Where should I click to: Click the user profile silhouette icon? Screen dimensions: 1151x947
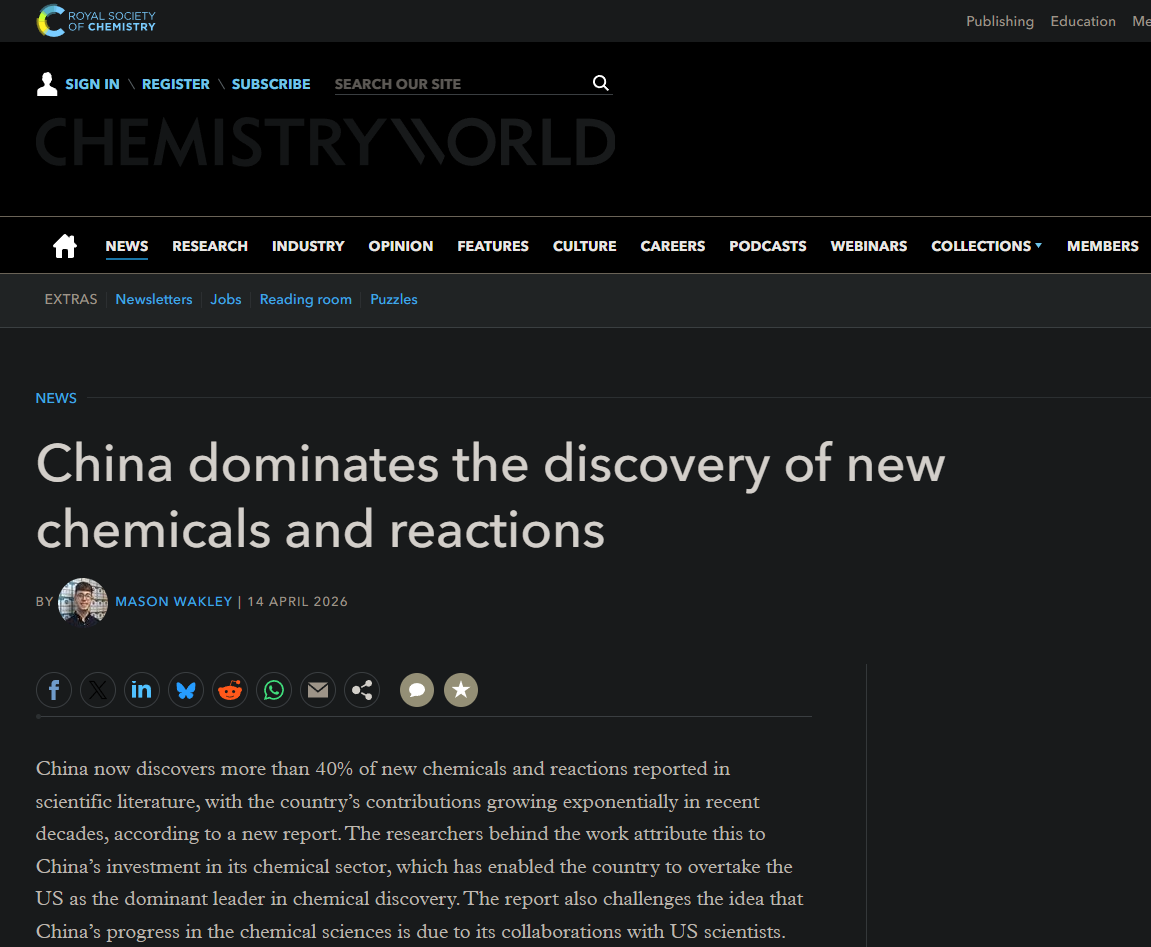[47, 84]
